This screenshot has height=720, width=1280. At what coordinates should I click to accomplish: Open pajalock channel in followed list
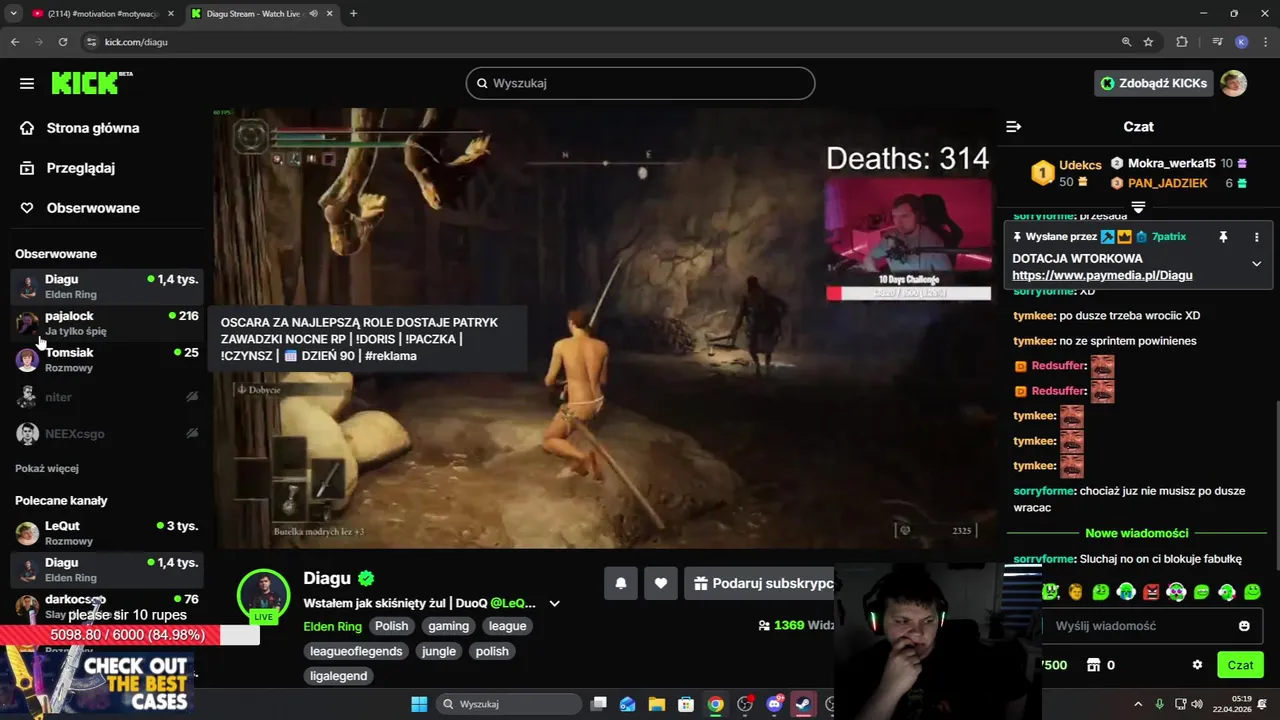[x=107, y=323]
